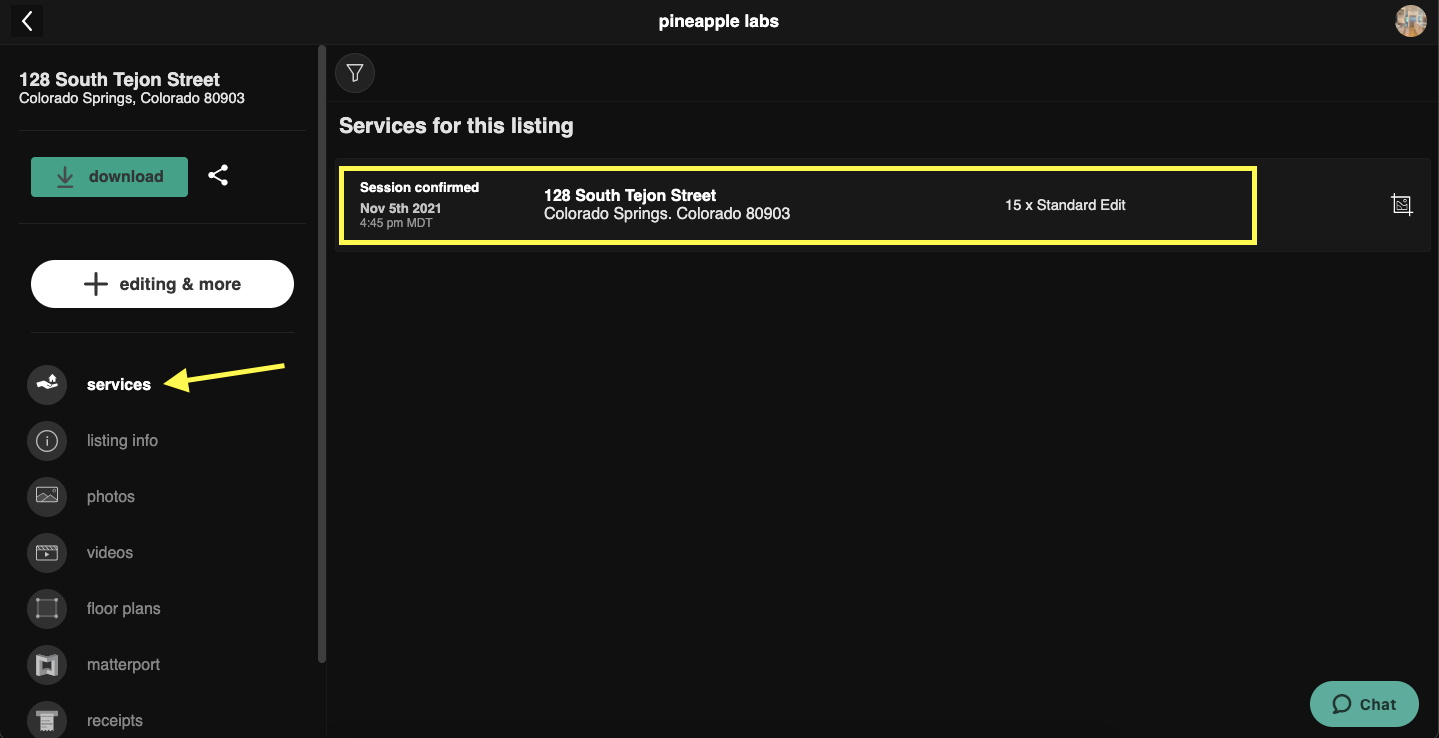Open the Chat support button
This screenshot has width=1439, height=738.
pos(1364,704)
